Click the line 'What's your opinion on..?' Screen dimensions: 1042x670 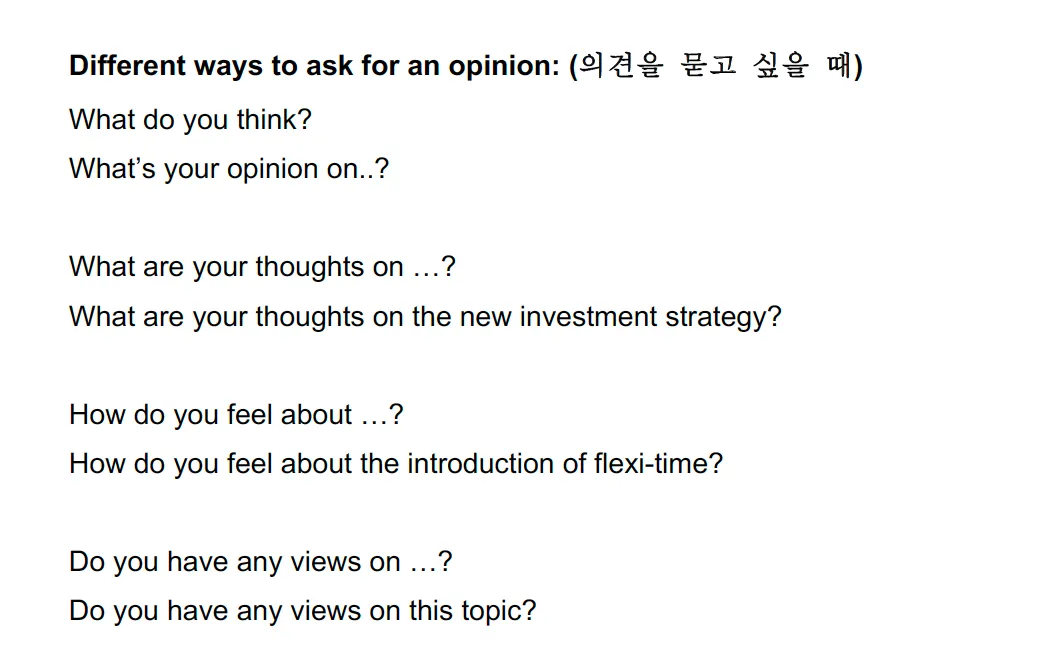[x=228, y=169]
